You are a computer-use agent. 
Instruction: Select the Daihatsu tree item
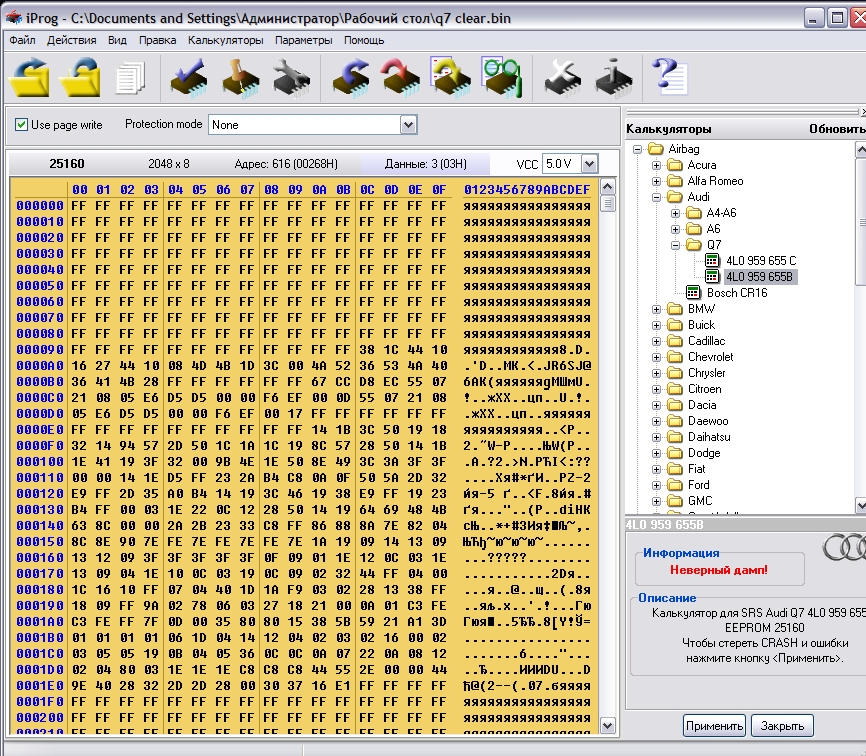709,437
